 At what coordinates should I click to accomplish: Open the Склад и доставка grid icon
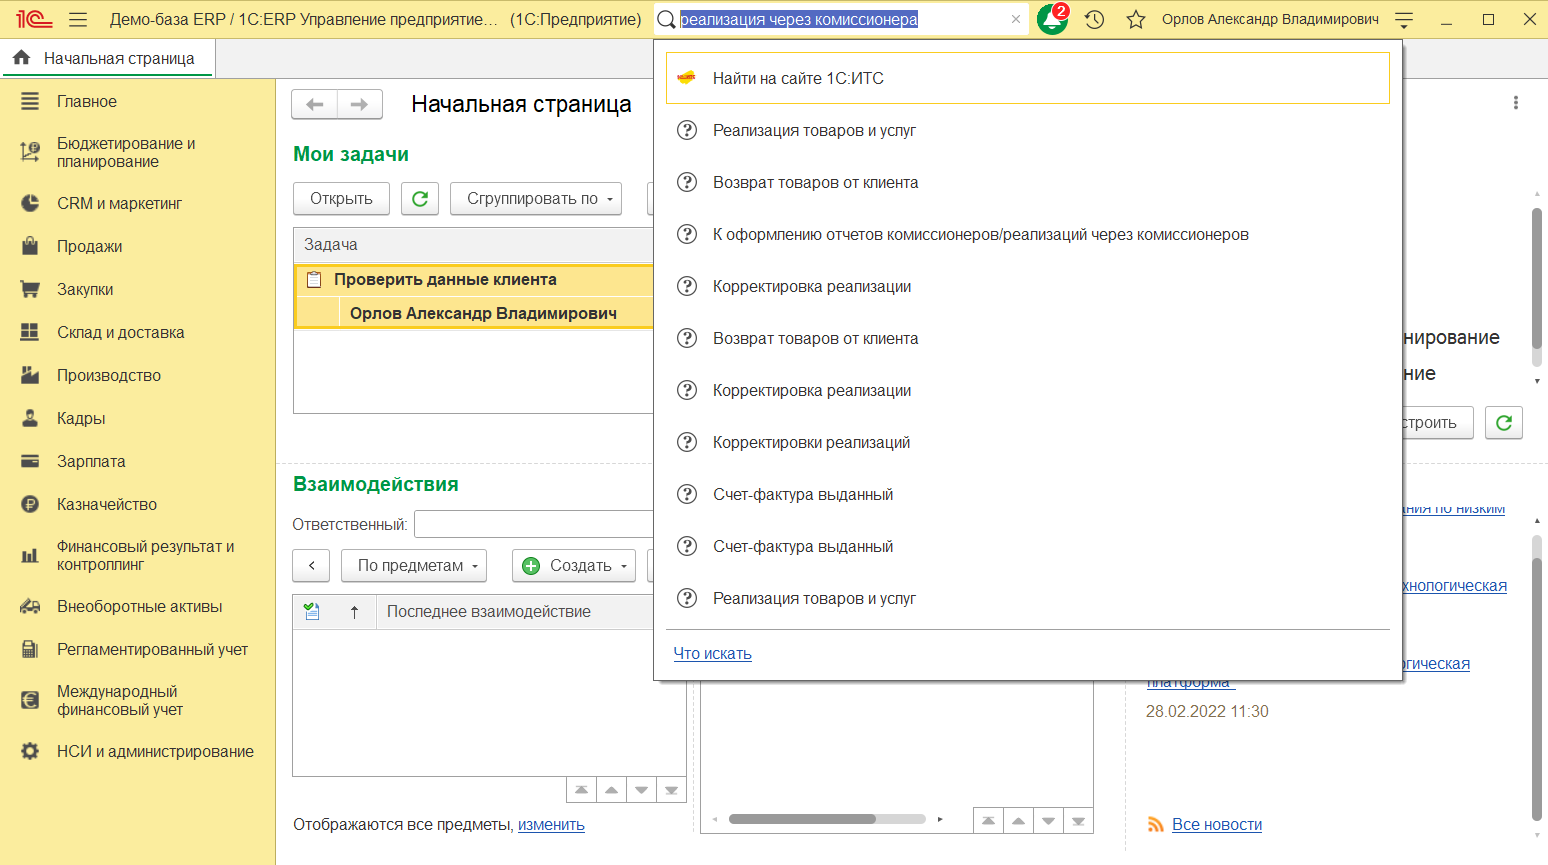tap(30, 332)
